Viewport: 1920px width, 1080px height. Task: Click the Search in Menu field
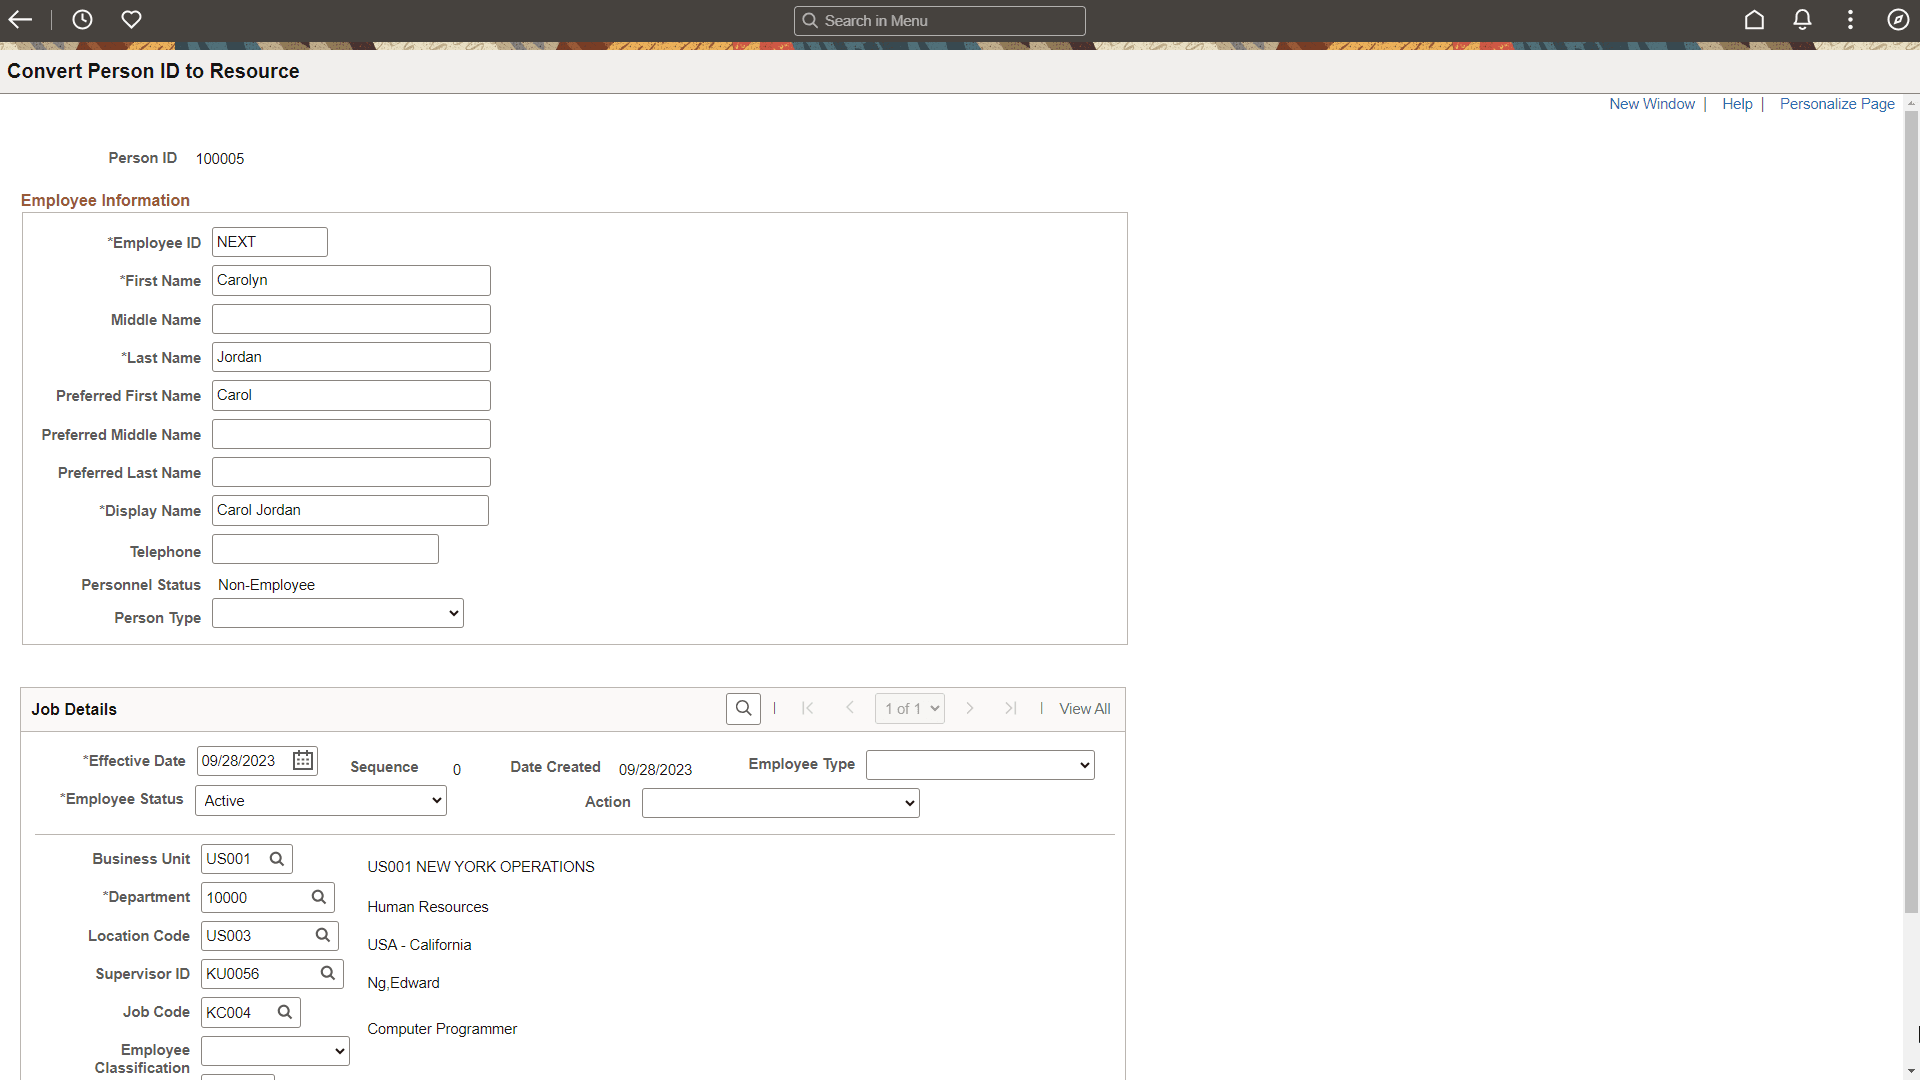940,20
